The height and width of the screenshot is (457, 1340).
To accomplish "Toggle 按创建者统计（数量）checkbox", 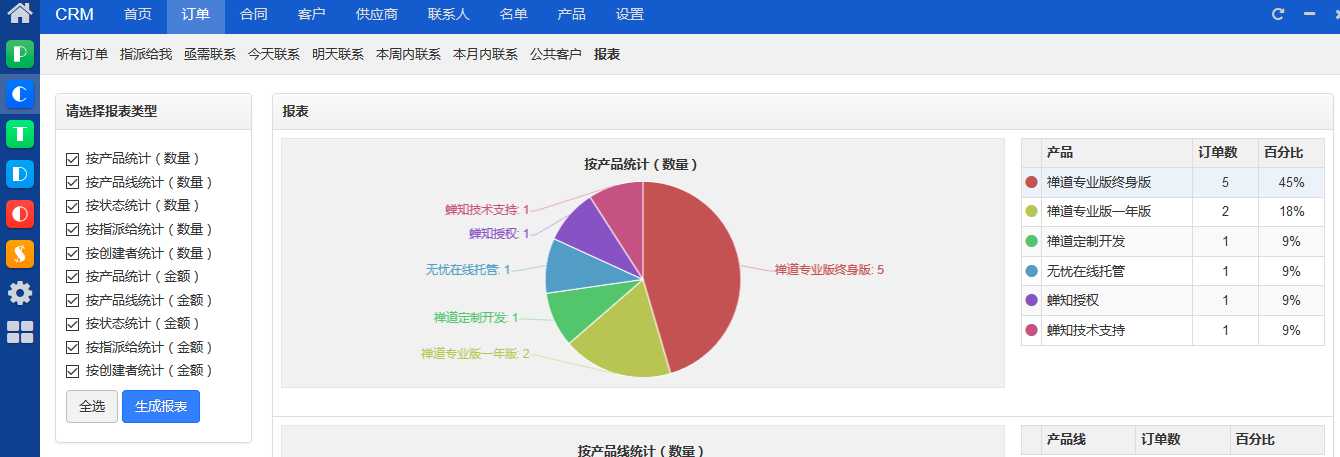I will pyautogui.click(x=72, y=253).
